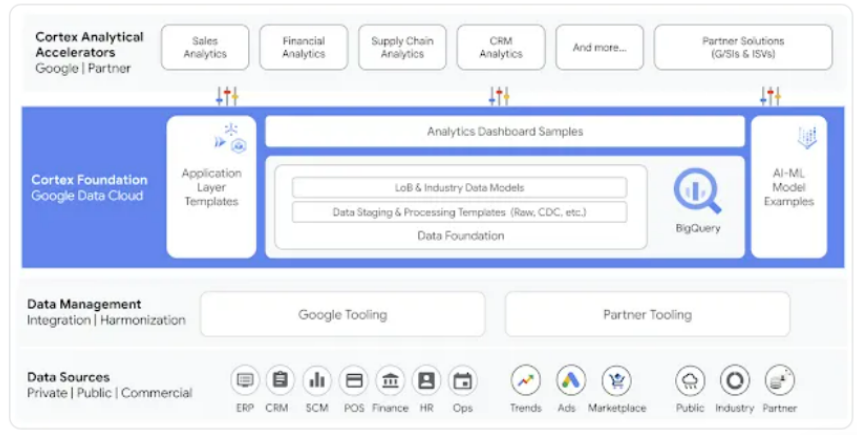Click the Partner database icon
857x435 pixels.
tap(780, 380)
